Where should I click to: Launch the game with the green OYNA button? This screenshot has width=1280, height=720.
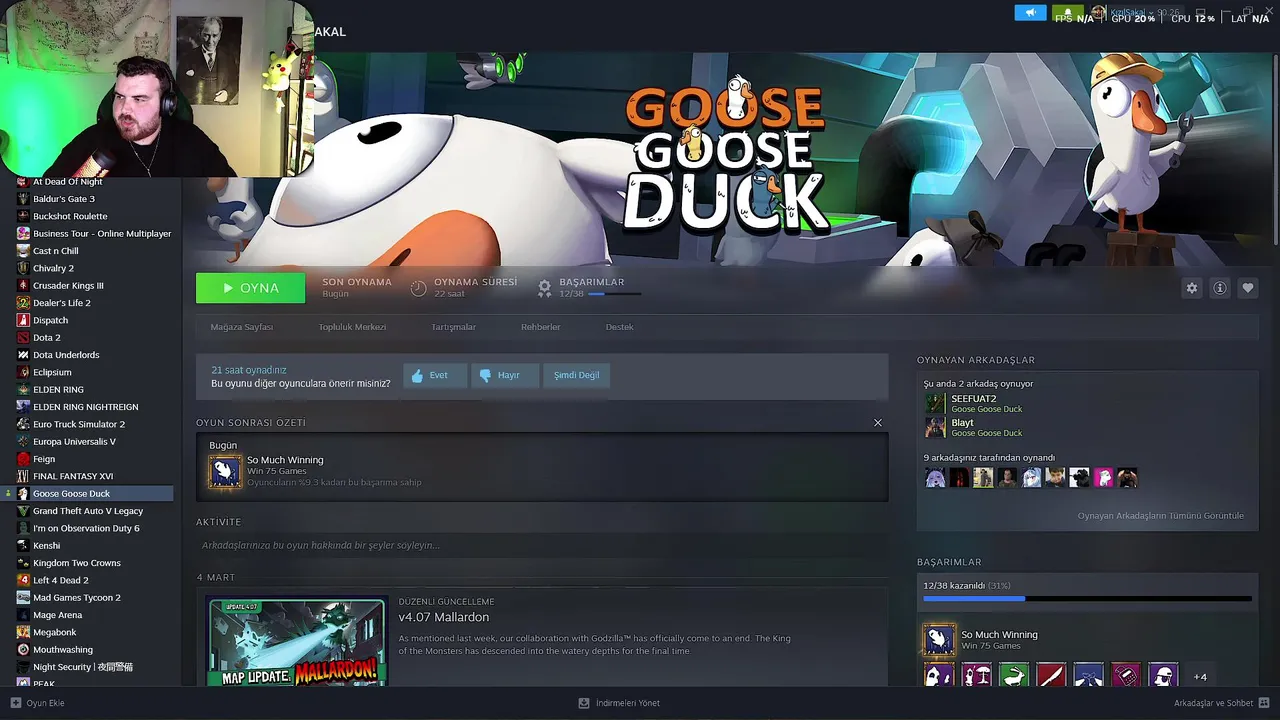(251, 288)
